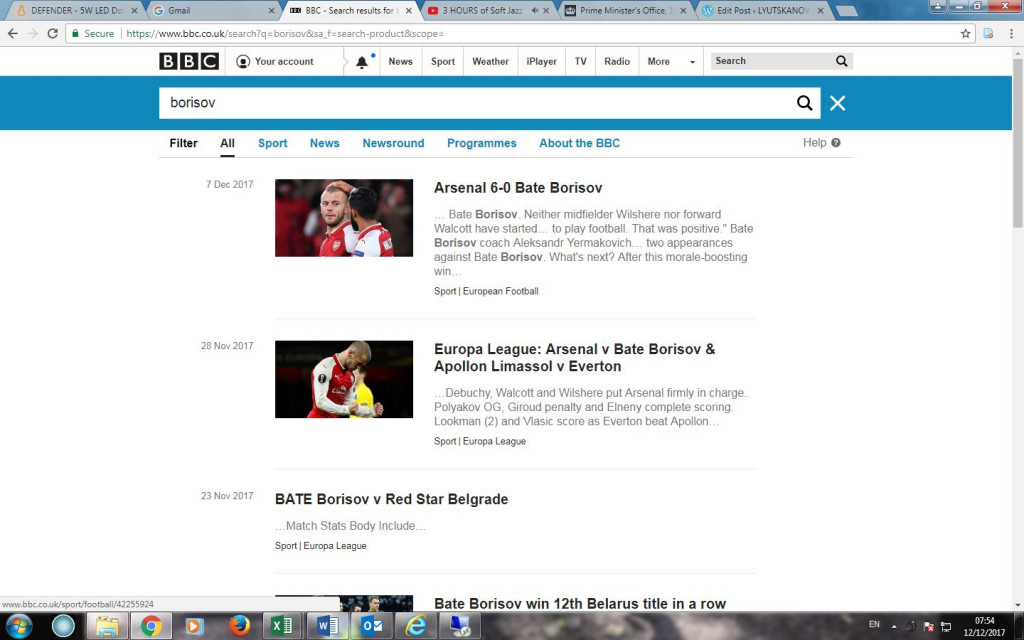The image size is (1024, 640).
Task: Open Excel from the taskbar
Action: tap(281, 626)
